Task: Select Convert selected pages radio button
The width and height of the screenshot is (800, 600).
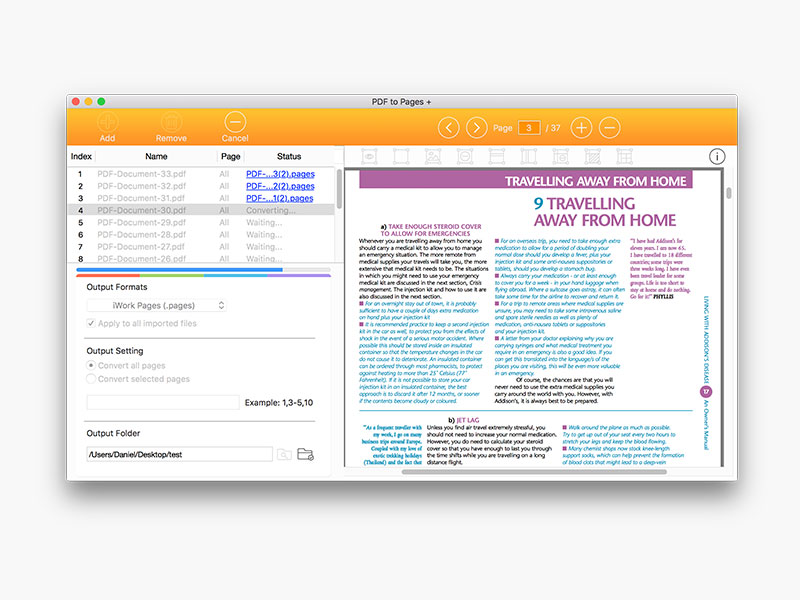Action: (91, 379)
